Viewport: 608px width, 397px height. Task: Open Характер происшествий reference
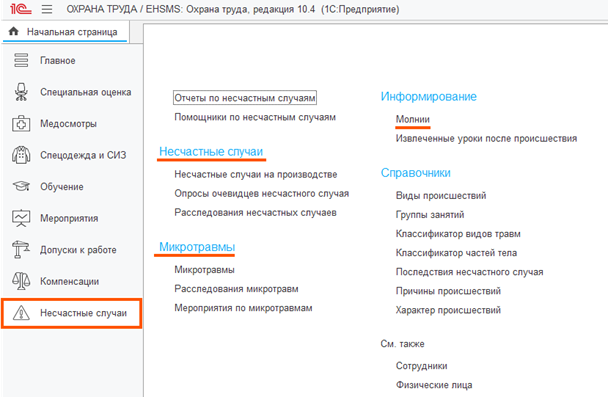(448, 310)
